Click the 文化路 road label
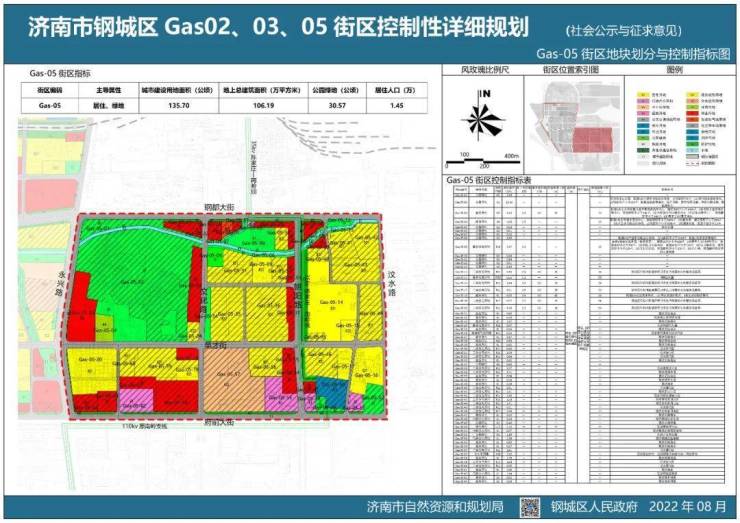This screenshot has width=740, height=523. coord(203,301)
